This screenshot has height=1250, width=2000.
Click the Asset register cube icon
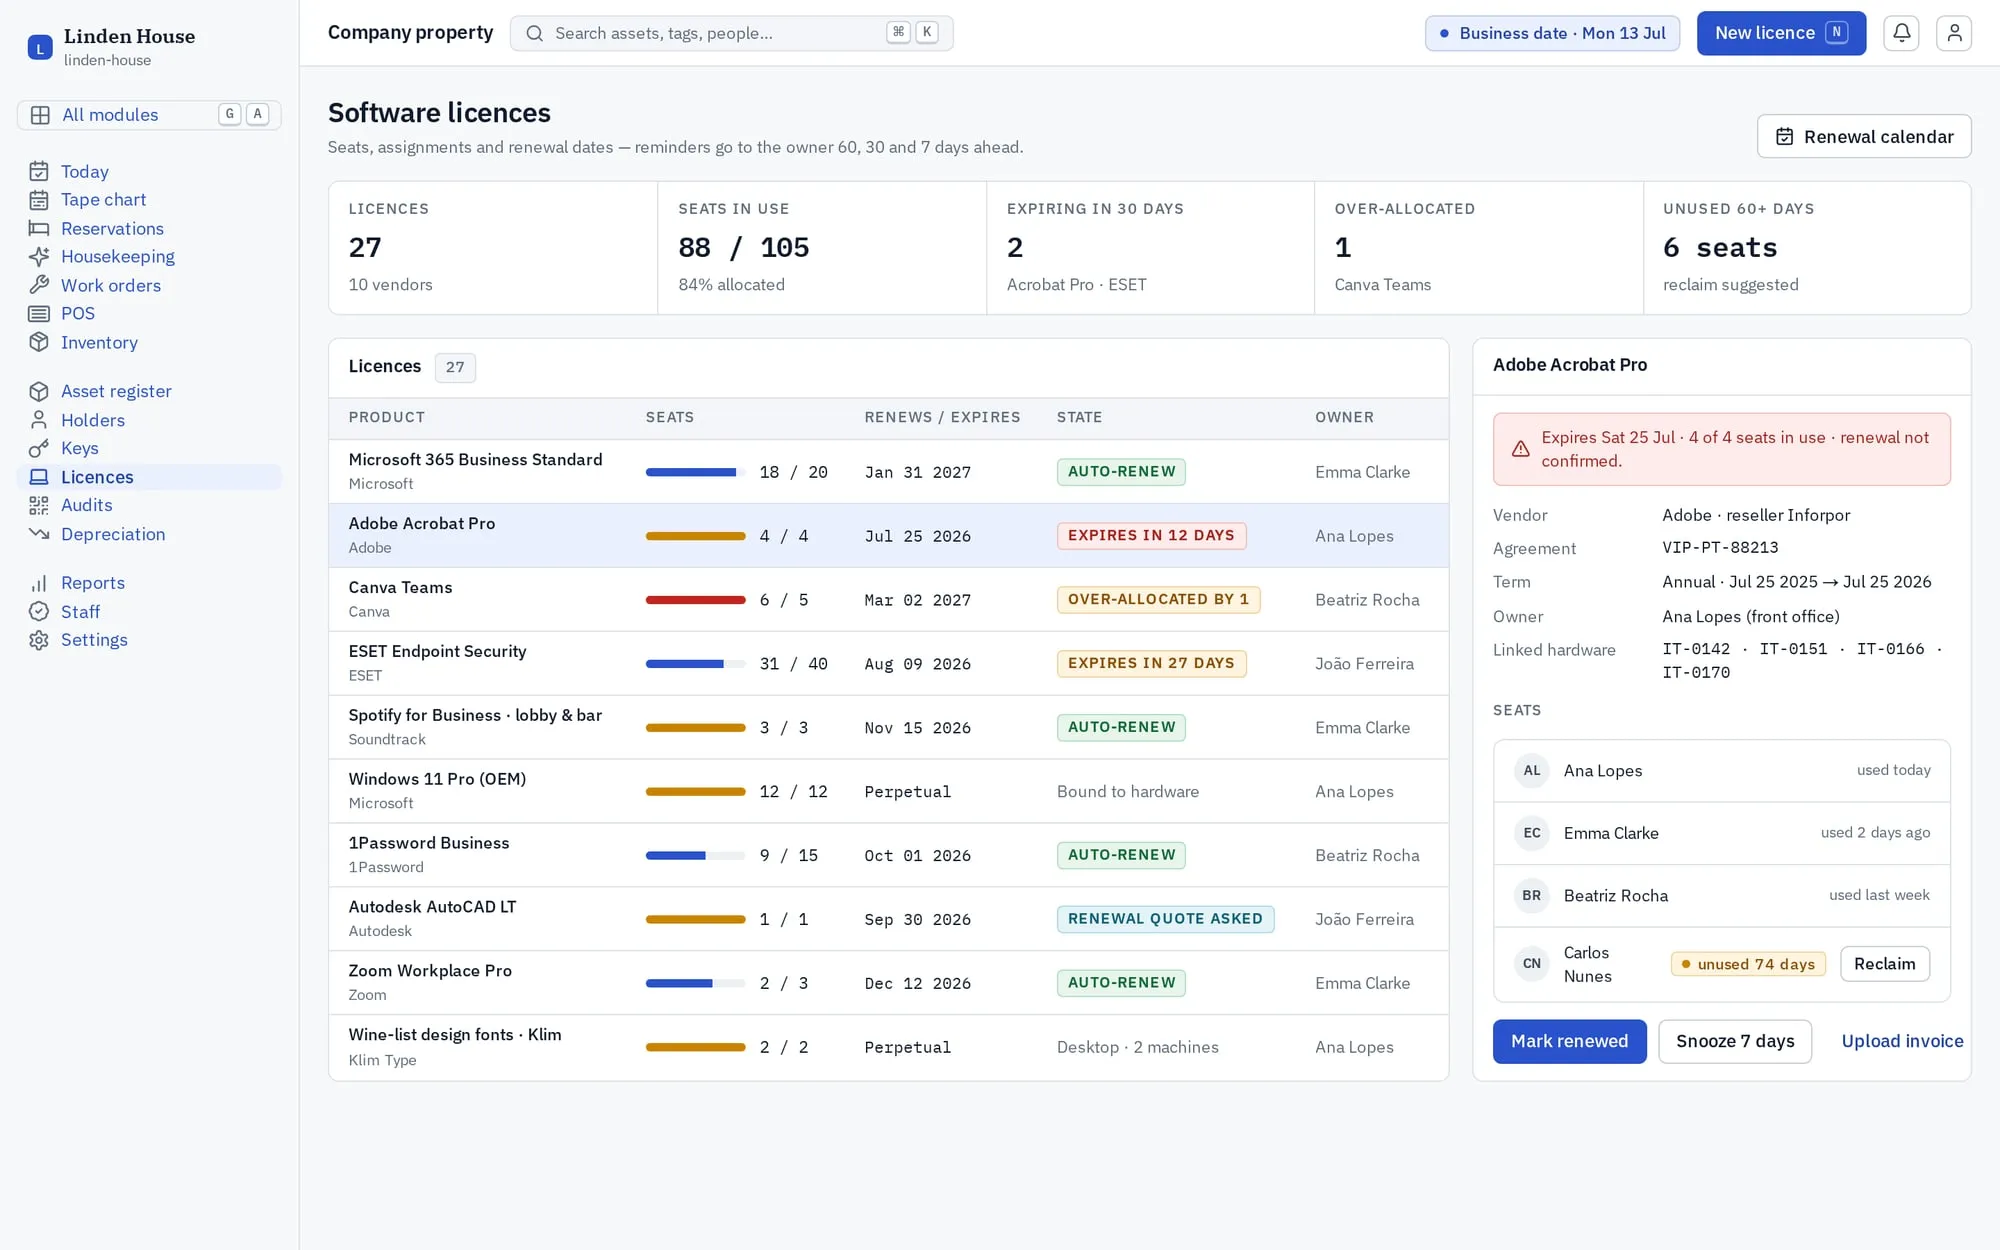[39, 391]
